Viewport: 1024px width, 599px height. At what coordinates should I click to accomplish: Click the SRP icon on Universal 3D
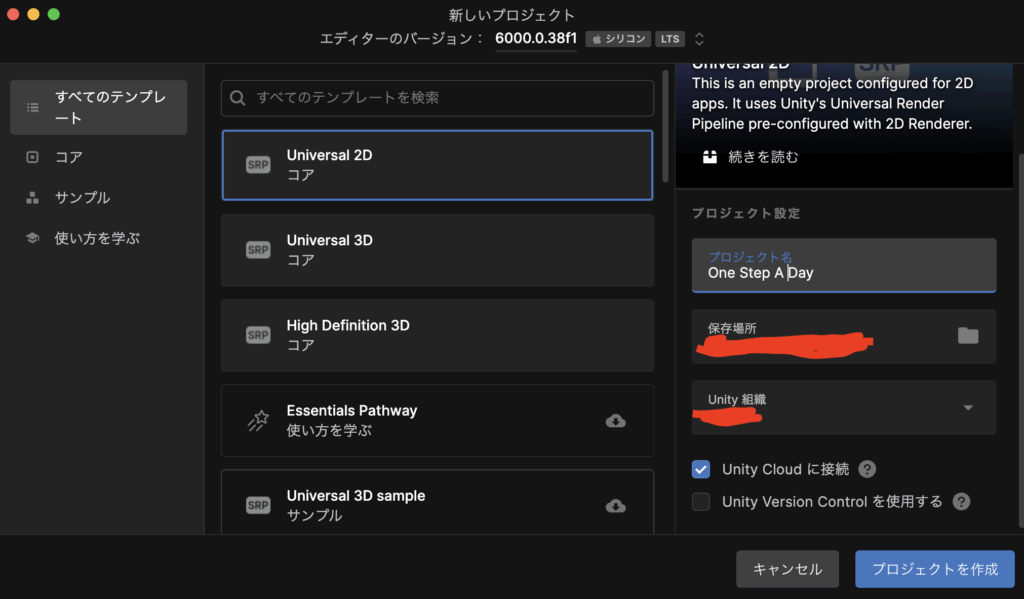258,250
